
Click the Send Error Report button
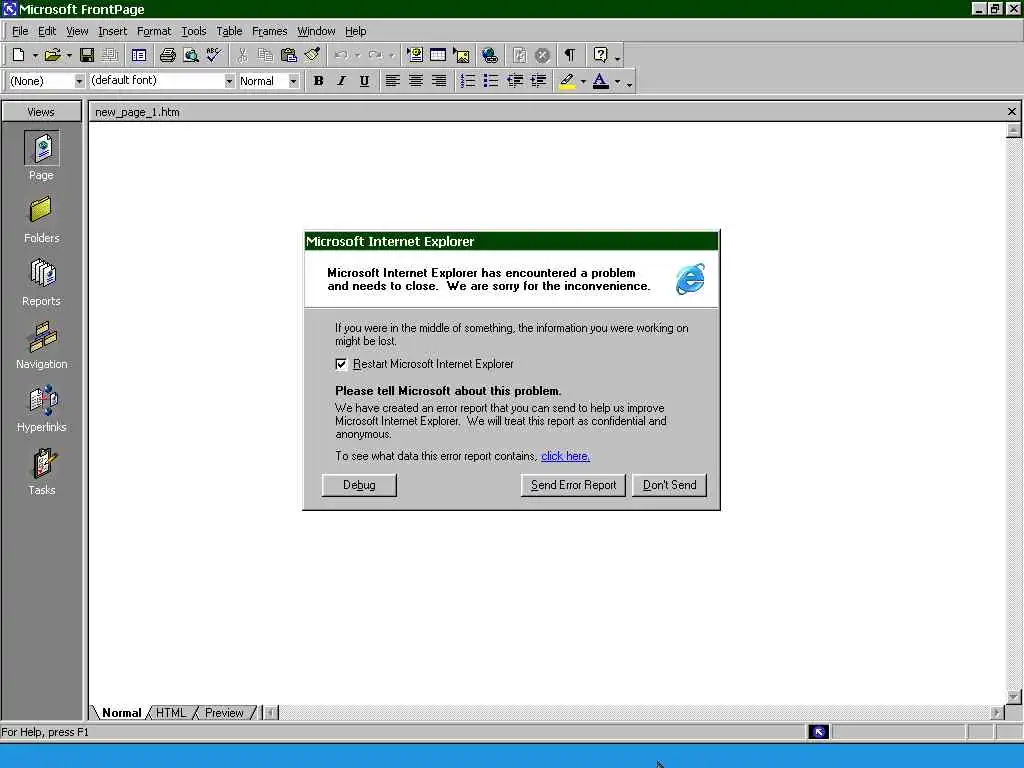pyautogui.click(x=573, y=485)
